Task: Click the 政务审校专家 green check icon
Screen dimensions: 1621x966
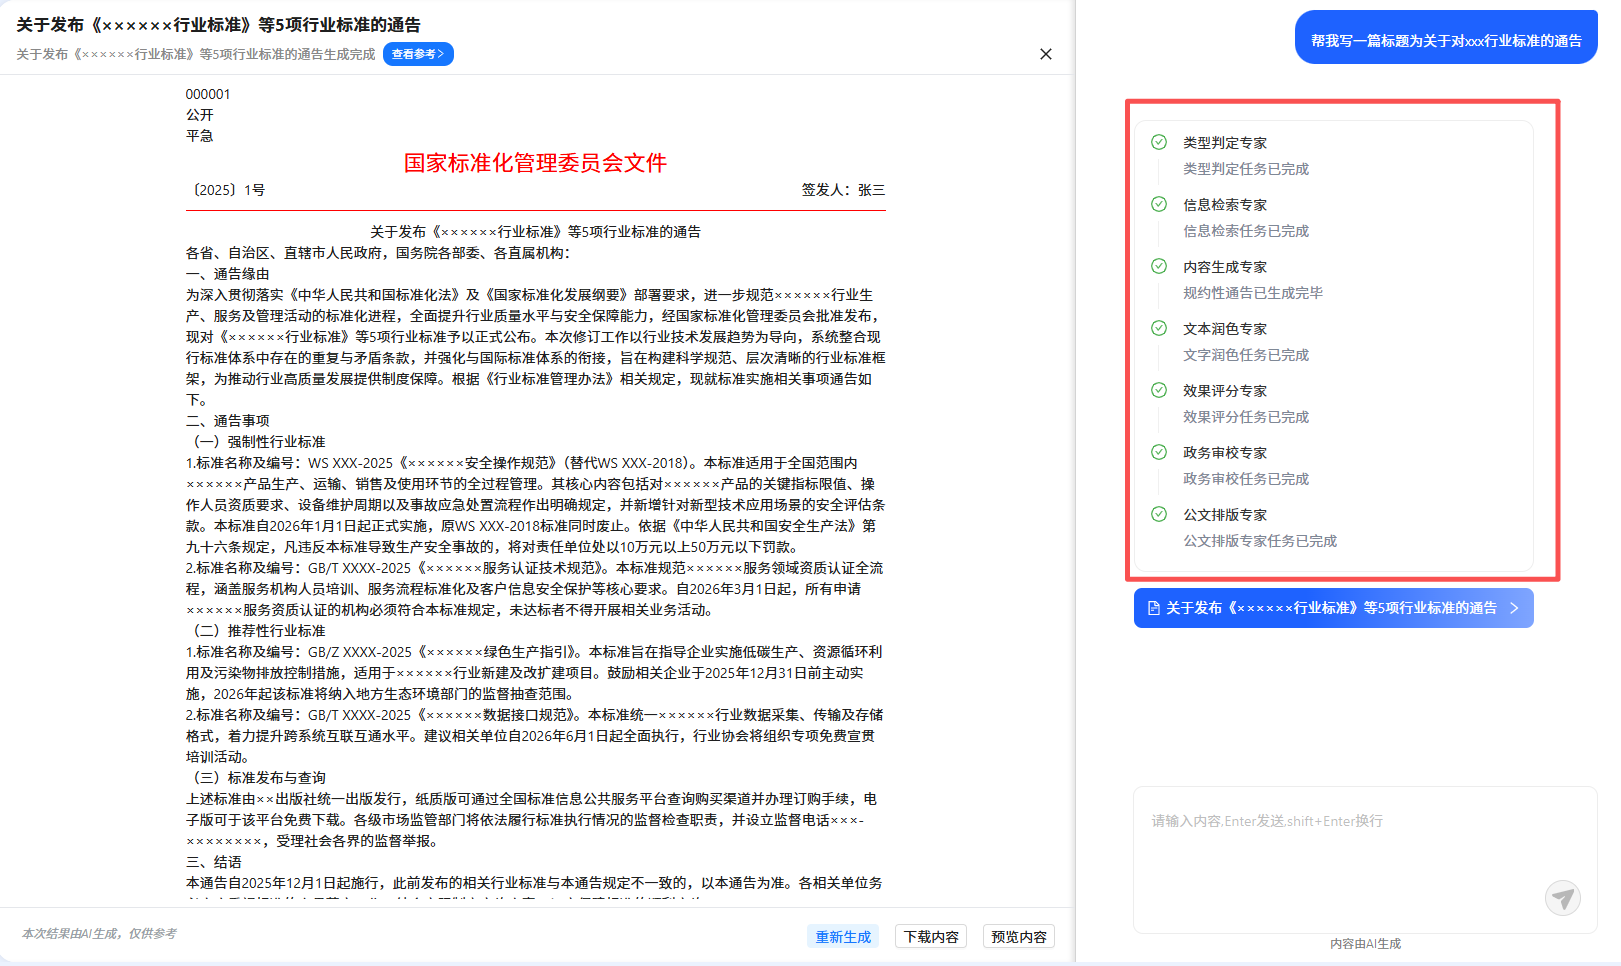Action: coord(1159,452)
